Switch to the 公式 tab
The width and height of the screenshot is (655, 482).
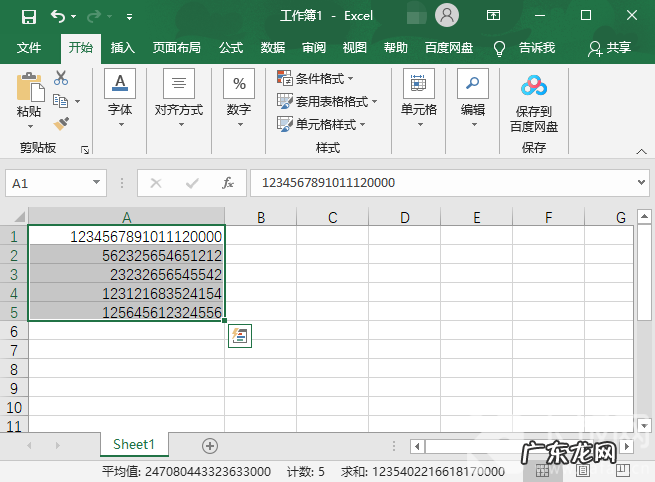[x=231, y=48]
